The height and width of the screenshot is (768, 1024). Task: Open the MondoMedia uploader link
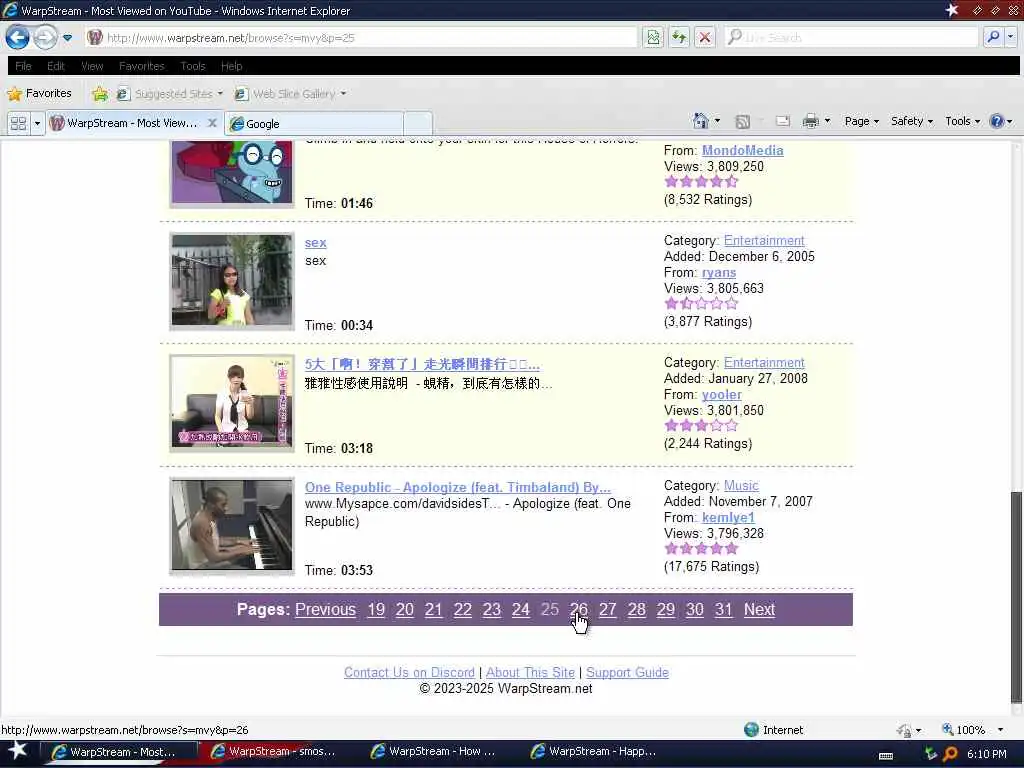coord(743,150)
